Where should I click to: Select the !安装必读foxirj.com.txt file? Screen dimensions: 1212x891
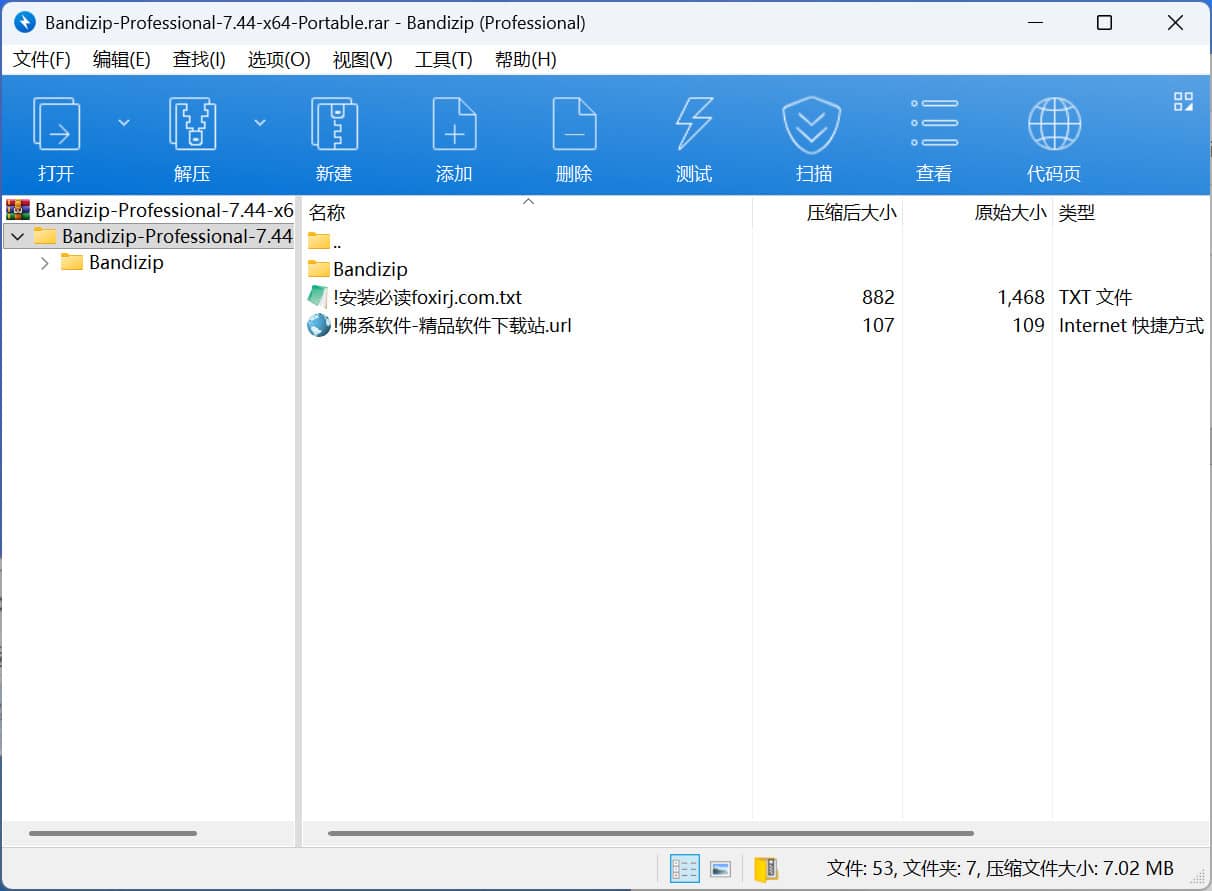coord(428,297)
